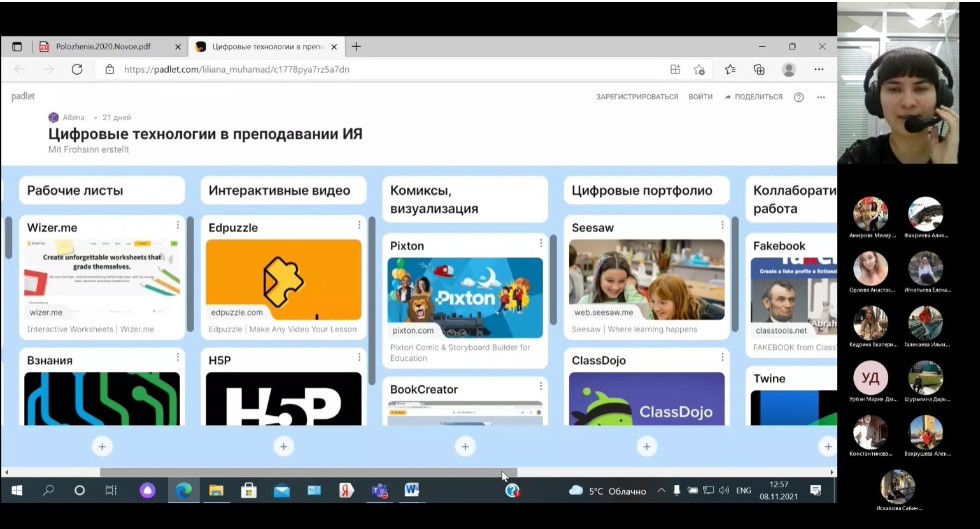Show hidden system tray icons chevron
This screenshot has height=529, width=980.
(x=661, y=491)
